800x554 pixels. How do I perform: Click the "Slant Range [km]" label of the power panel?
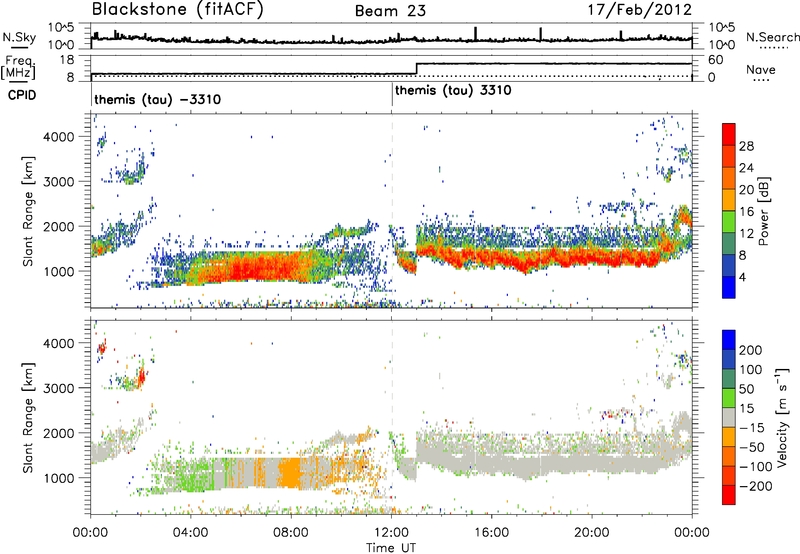(28, 211)
